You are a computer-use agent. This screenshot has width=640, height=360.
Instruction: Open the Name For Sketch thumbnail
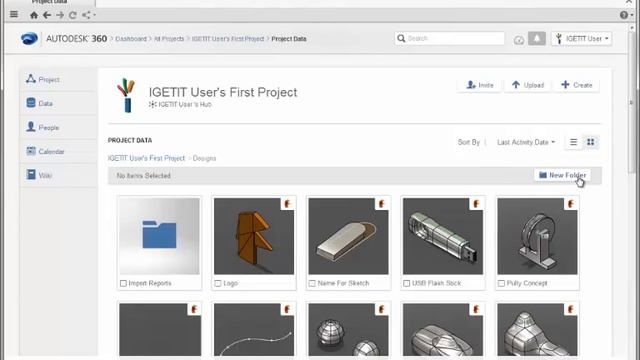click(x=349, y=236)
